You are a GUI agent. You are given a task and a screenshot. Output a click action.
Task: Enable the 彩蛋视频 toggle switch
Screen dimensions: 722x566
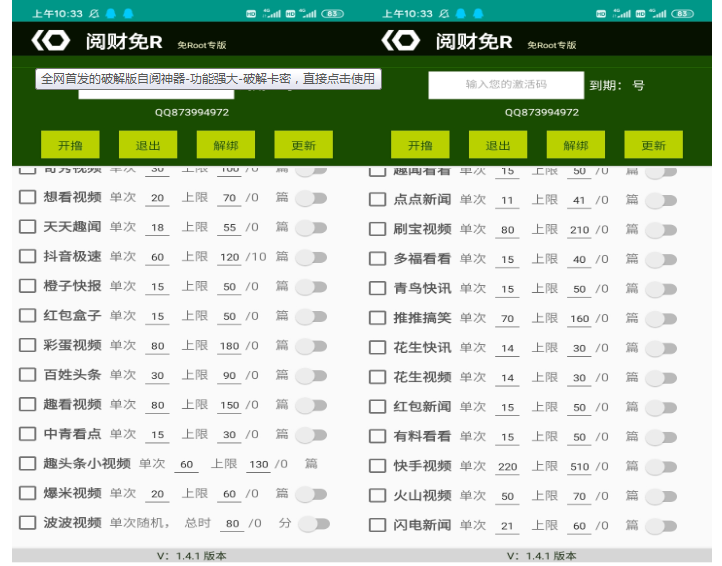coord(311,346)
